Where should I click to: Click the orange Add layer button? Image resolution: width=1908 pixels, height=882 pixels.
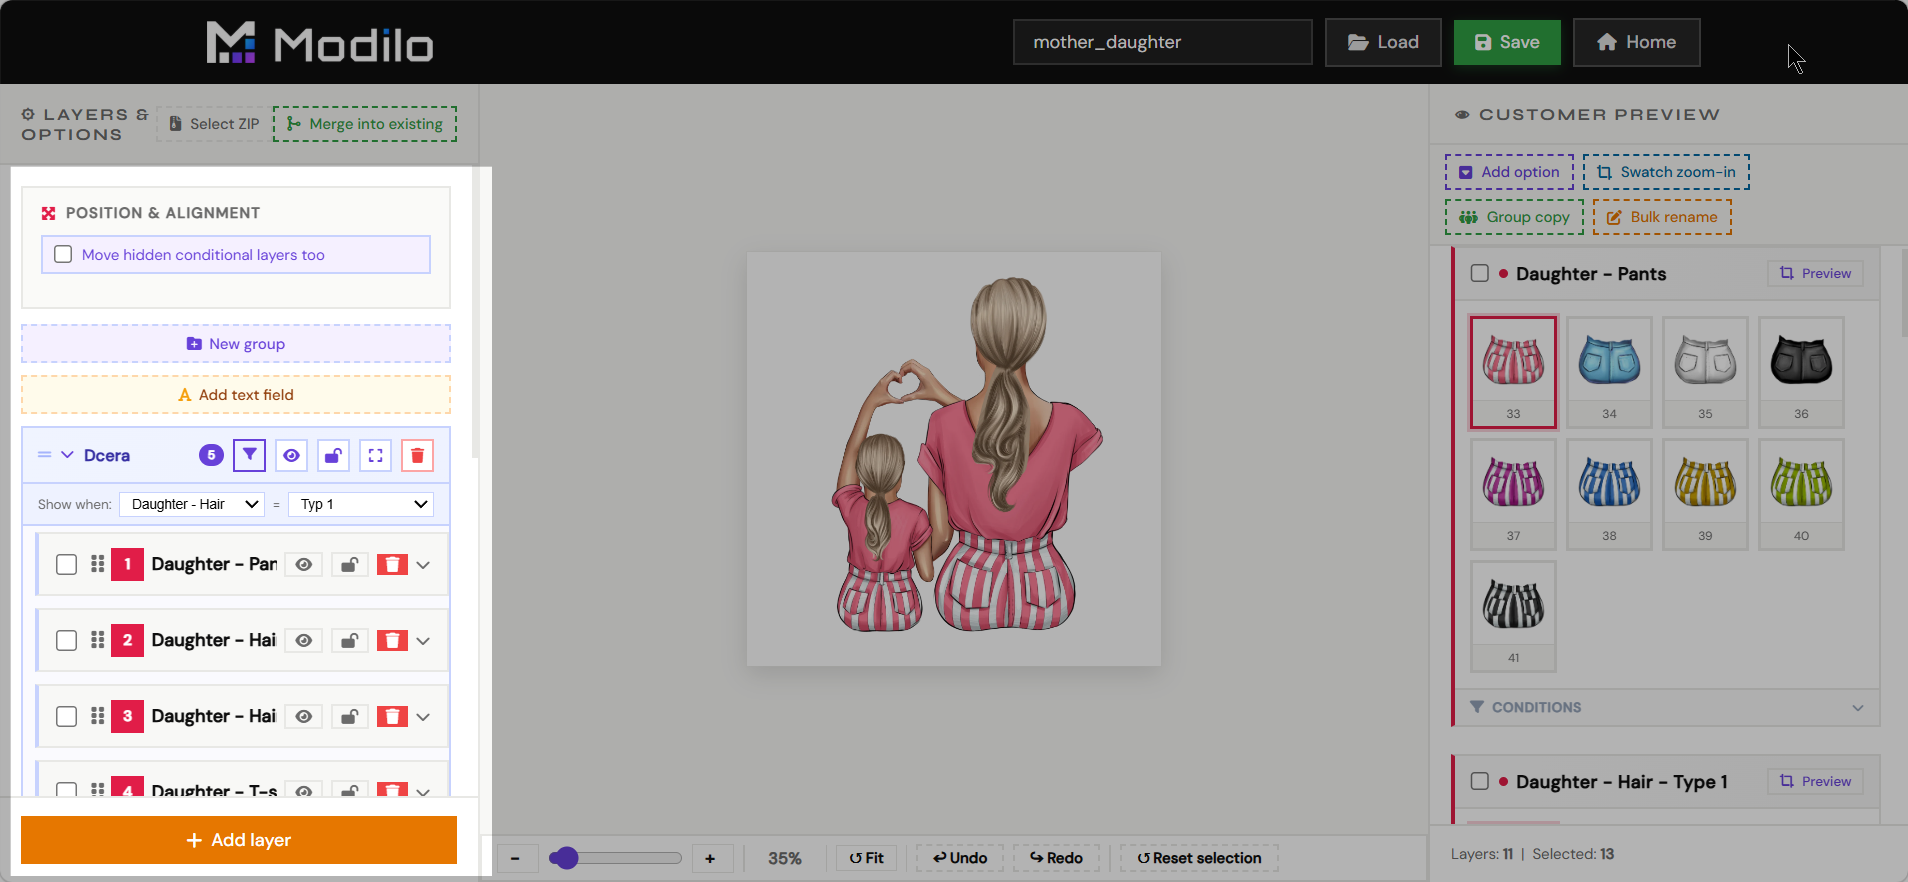click(x=239, y=840)
